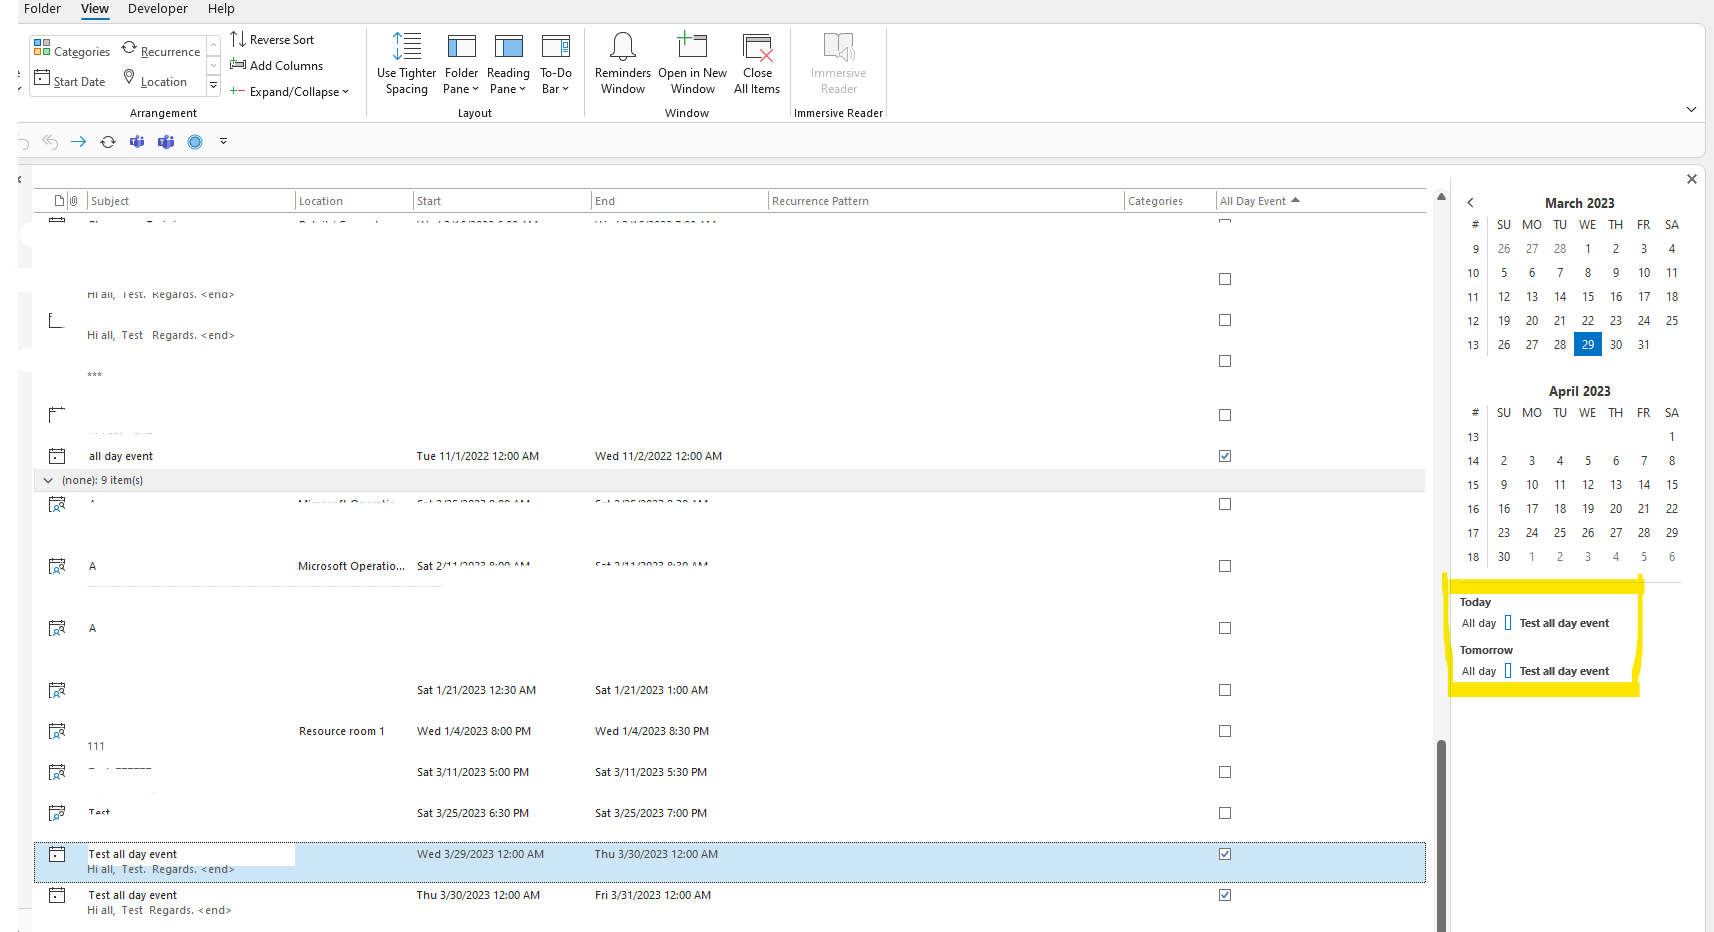Sort by Location column header

(354, 201)
